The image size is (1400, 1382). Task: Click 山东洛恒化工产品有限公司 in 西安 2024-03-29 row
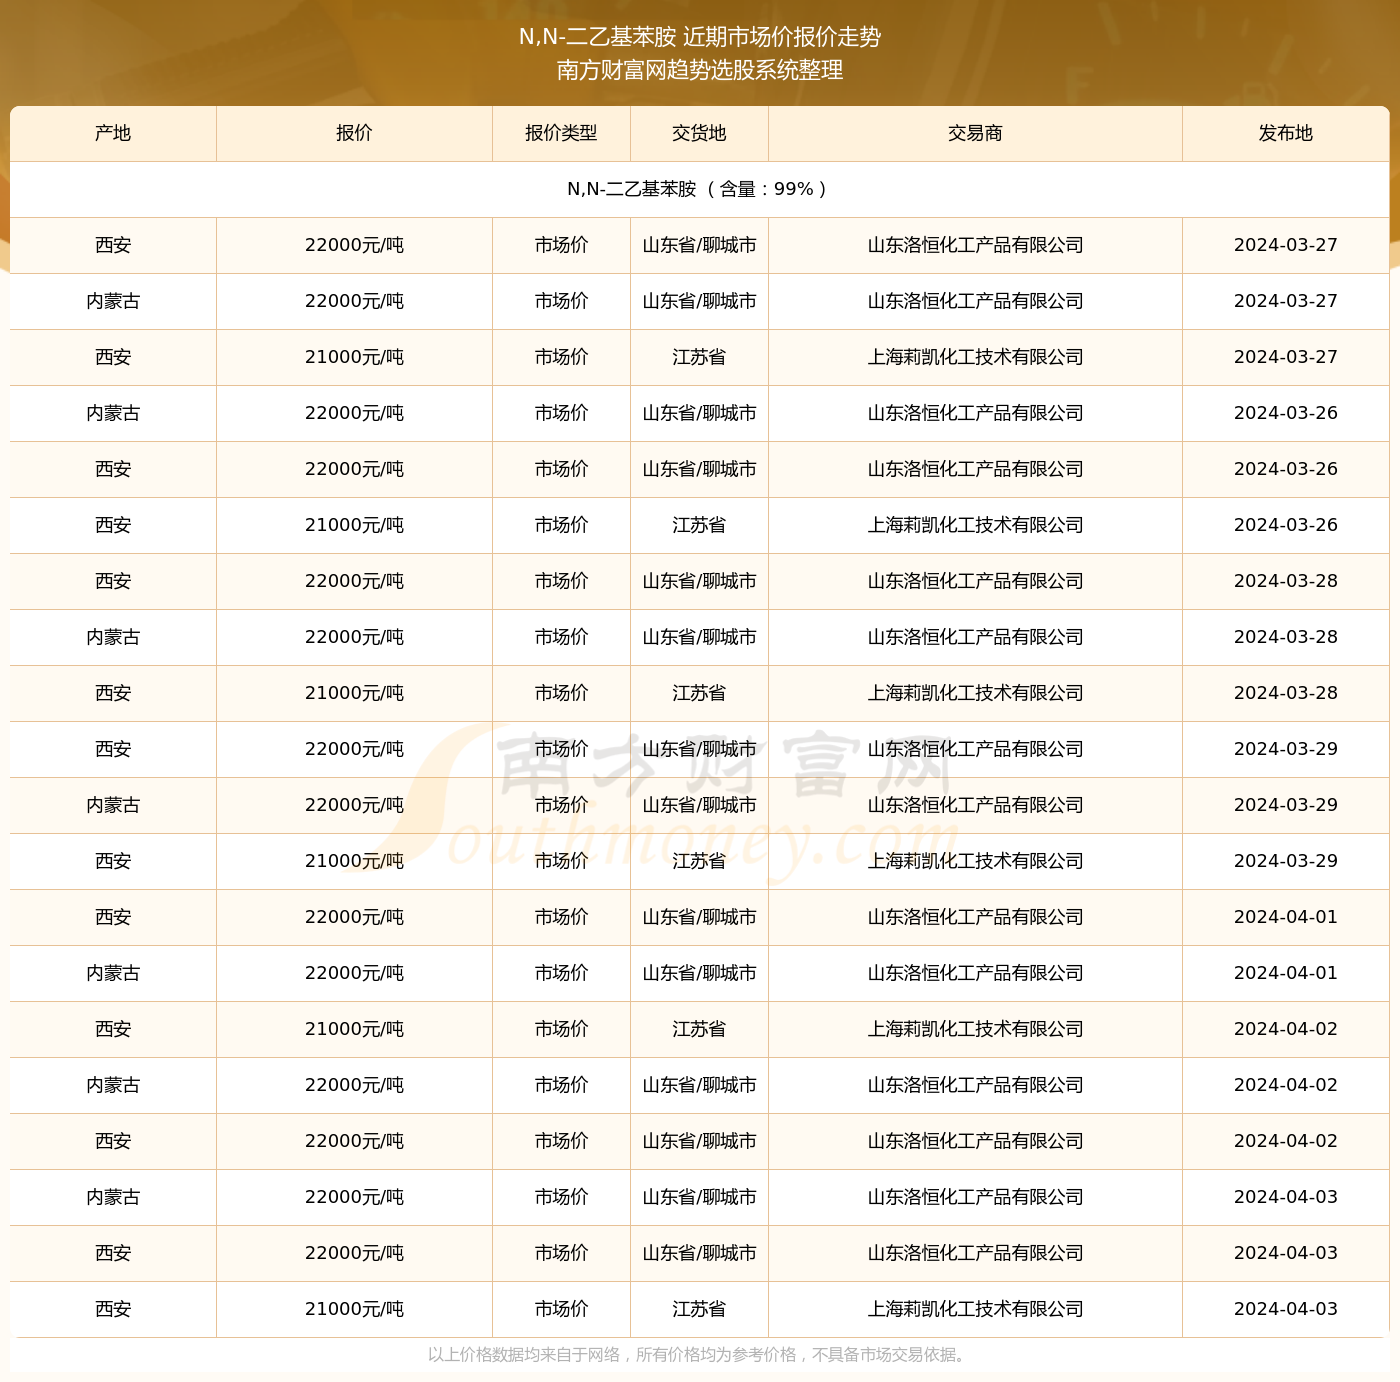975,749
